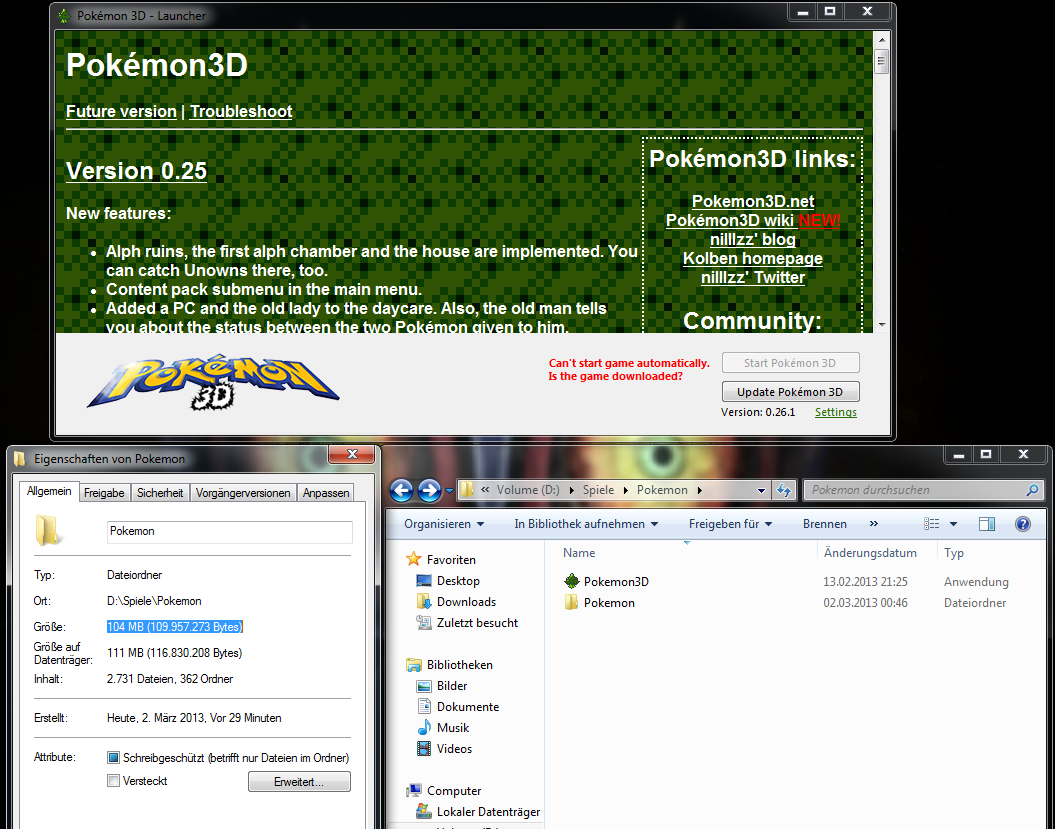Click the search magnifier icon in Explorer

click(1032, 491)
